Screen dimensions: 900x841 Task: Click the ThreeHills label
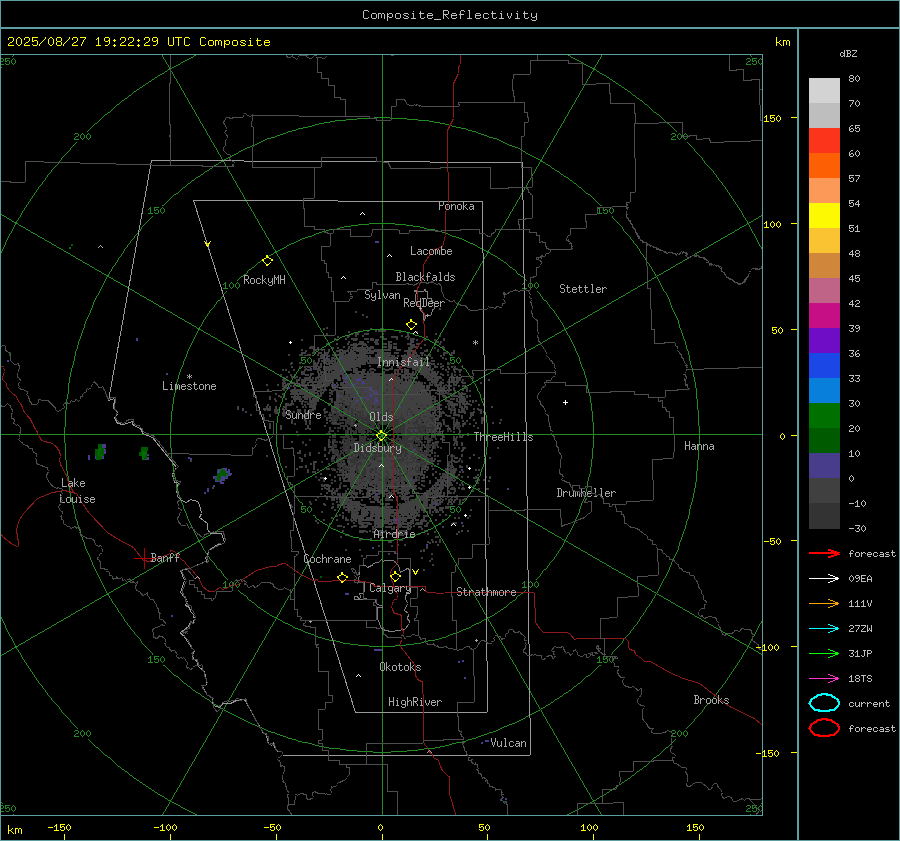click(x=503, y=437)
